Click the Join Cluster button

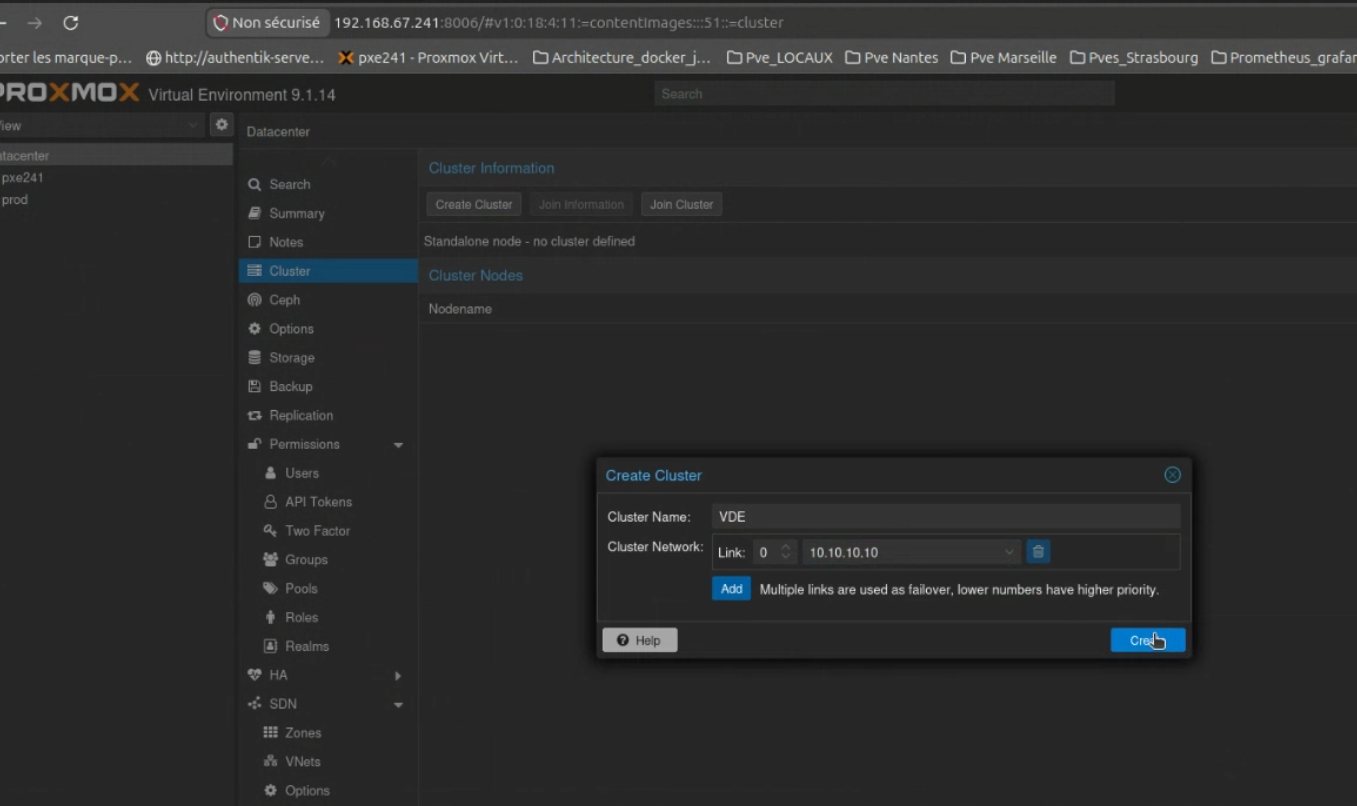[681, 204]
